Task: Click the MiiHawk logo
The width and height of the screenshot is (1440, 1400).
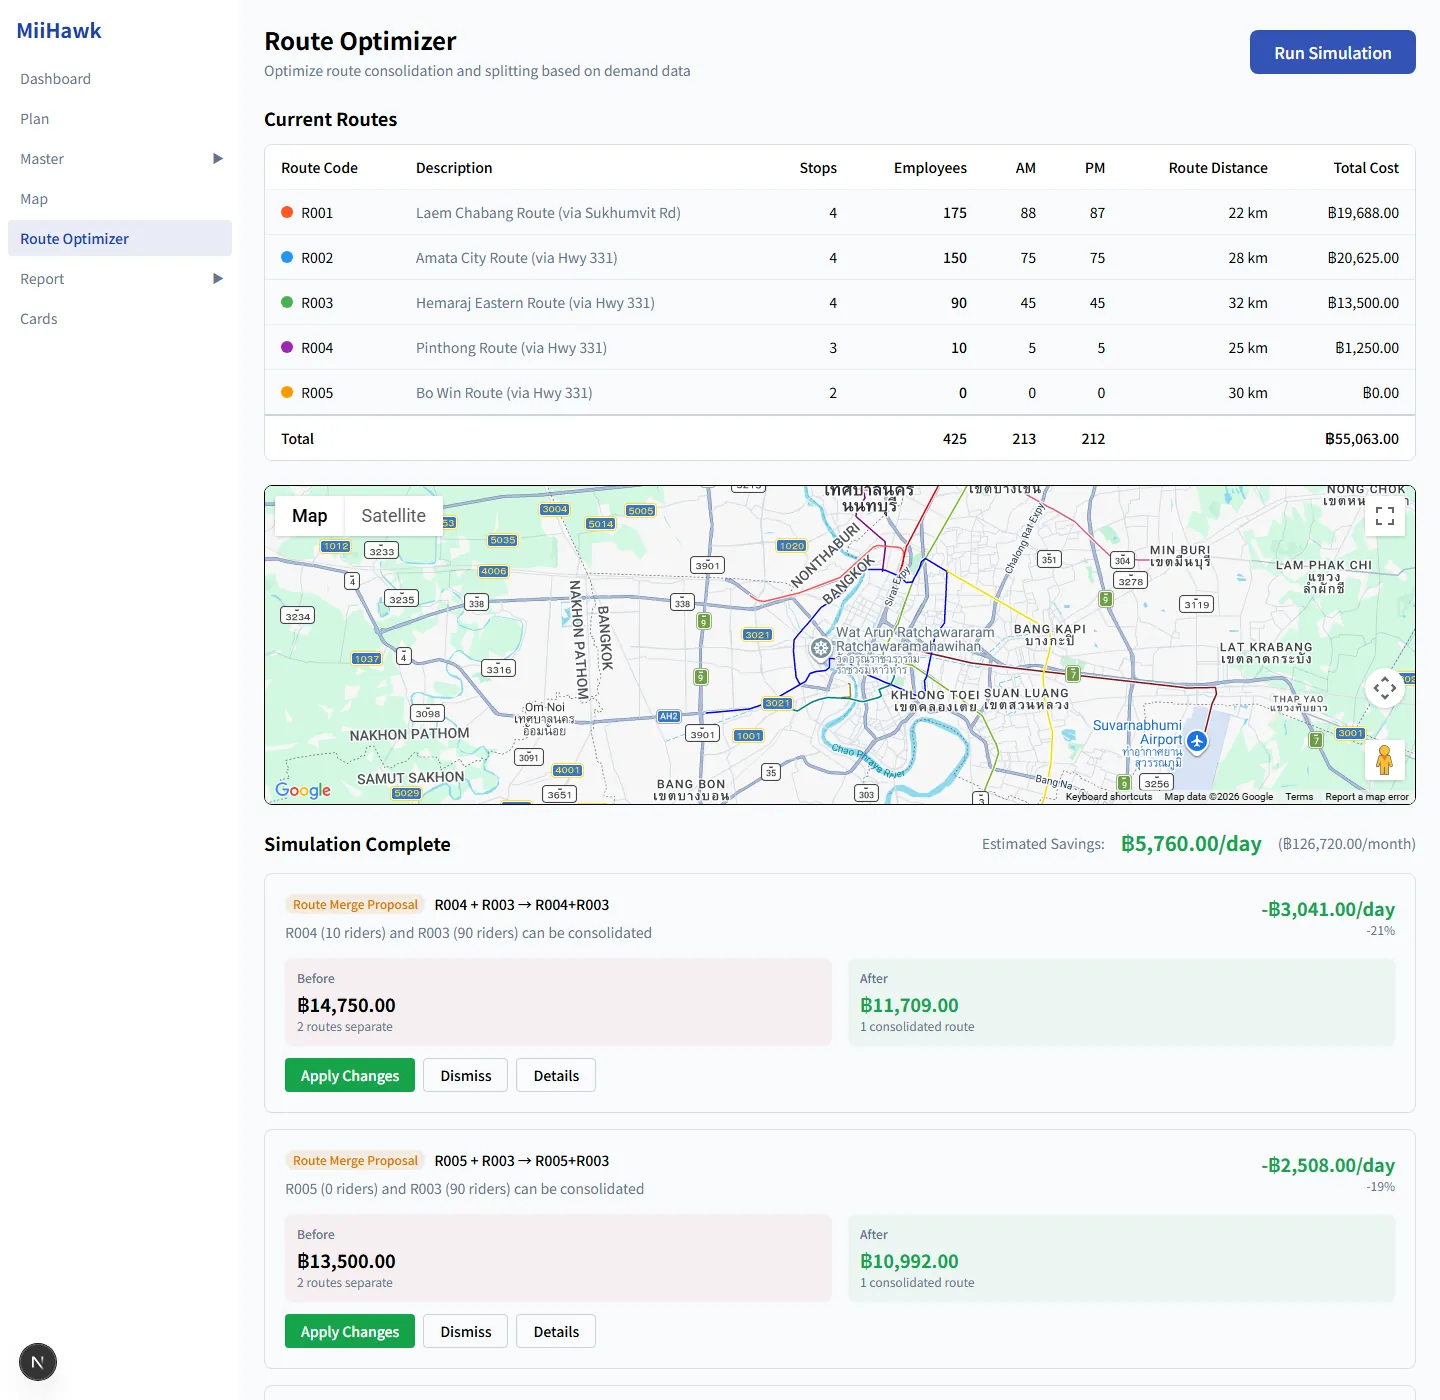Action: (x=59, y=31)
